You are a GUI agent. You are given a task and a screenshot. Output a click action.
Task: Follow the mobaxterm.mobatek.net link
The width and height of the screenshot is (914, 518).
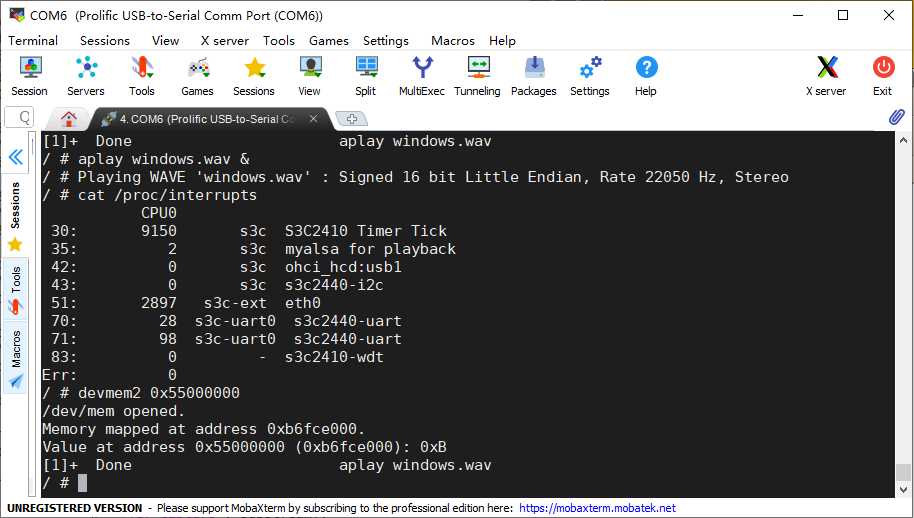pyautogui.click(x=597, y=508)
